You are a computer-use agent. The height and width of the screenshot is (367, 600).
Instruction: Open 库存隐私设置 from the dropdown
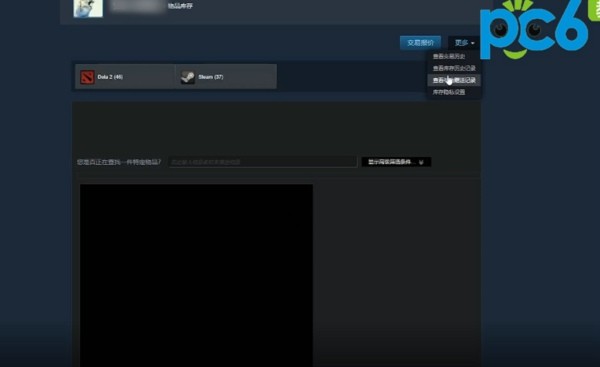click(x=449, y=92)
